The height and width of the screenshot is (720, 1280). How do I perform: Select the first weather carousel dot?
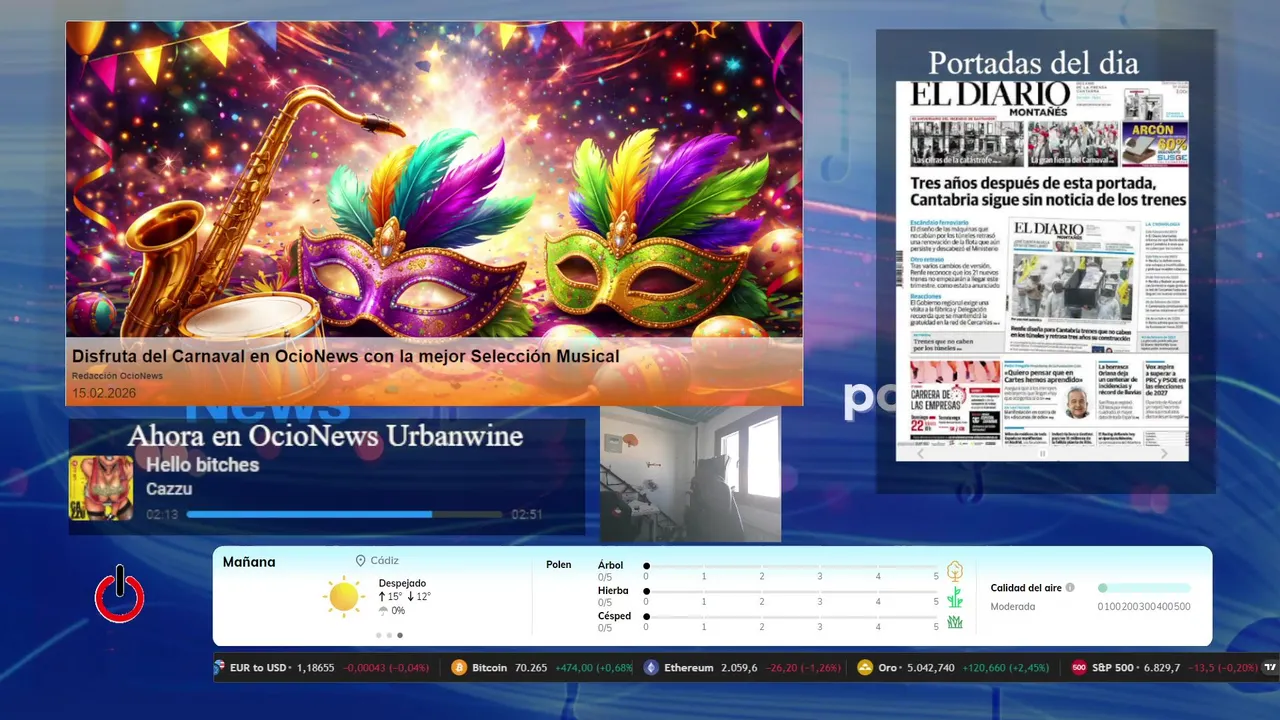378,635
